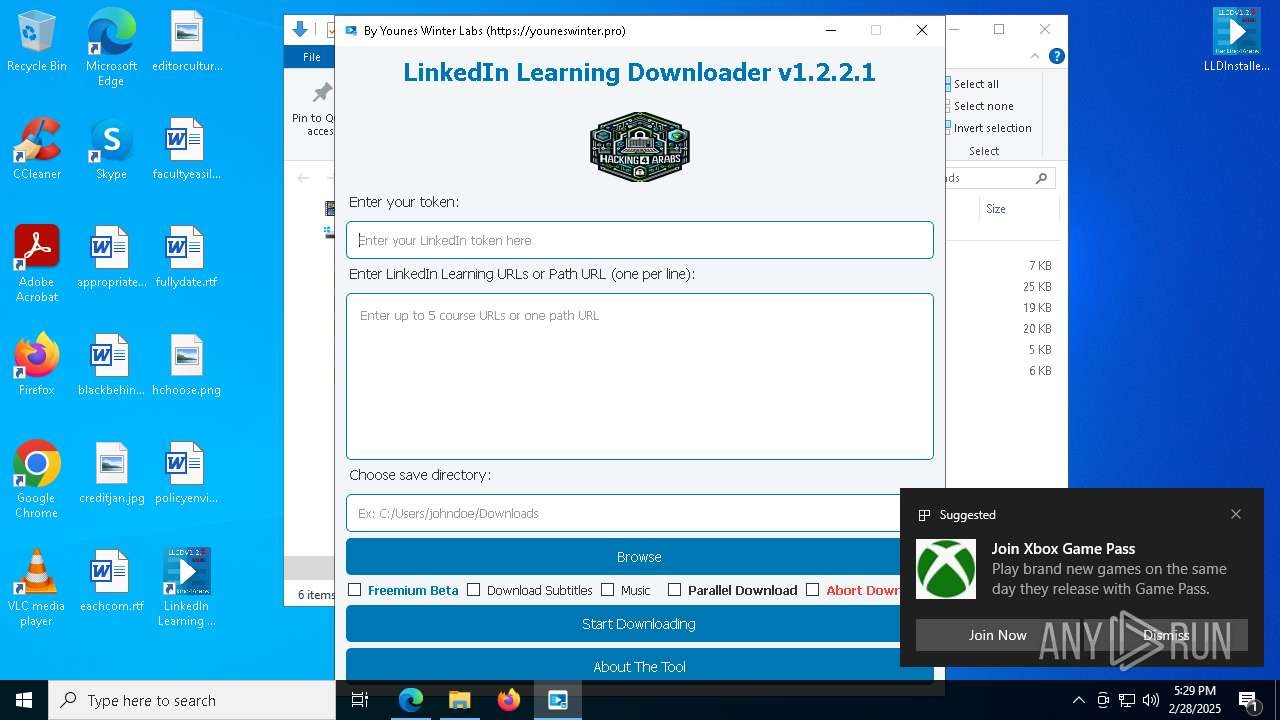This screenshot has width=1280, height=720.
Task: Toggle Abort Download checkbox
Action: [812, 590]
